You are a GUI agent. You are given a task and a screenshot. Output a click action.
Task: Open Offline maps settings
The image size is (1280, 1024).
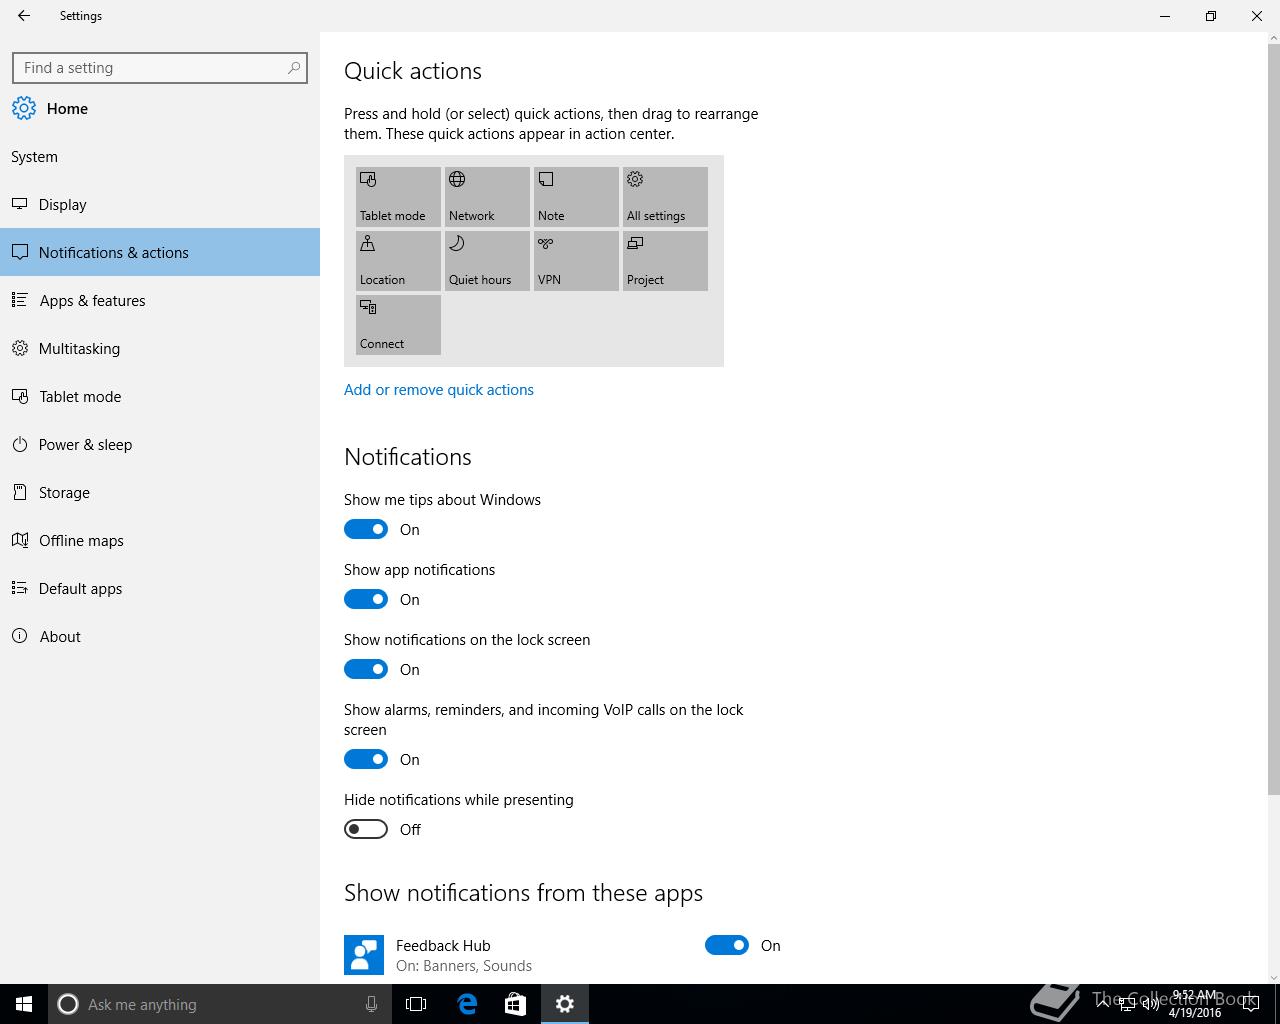coord(160,540)
